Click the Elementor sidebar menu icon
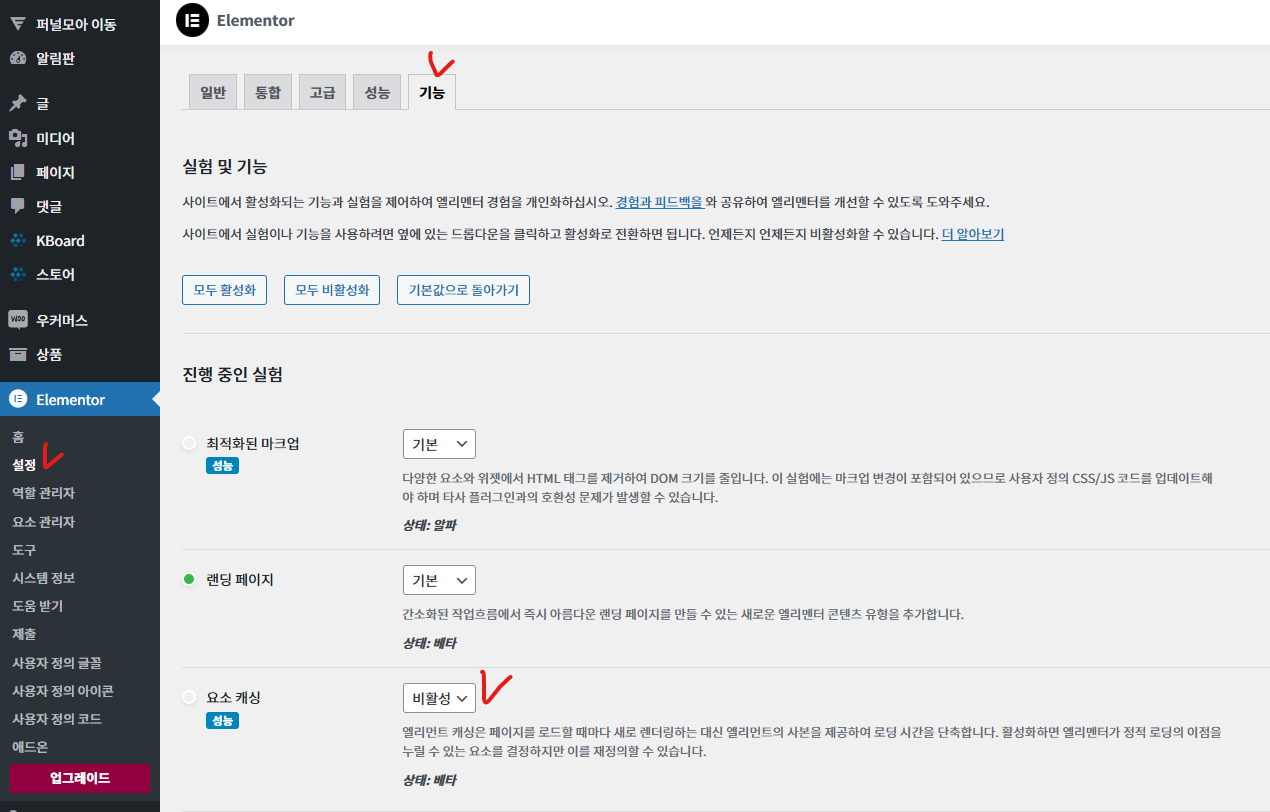The image size is (1270, 812). coord(17,399)
